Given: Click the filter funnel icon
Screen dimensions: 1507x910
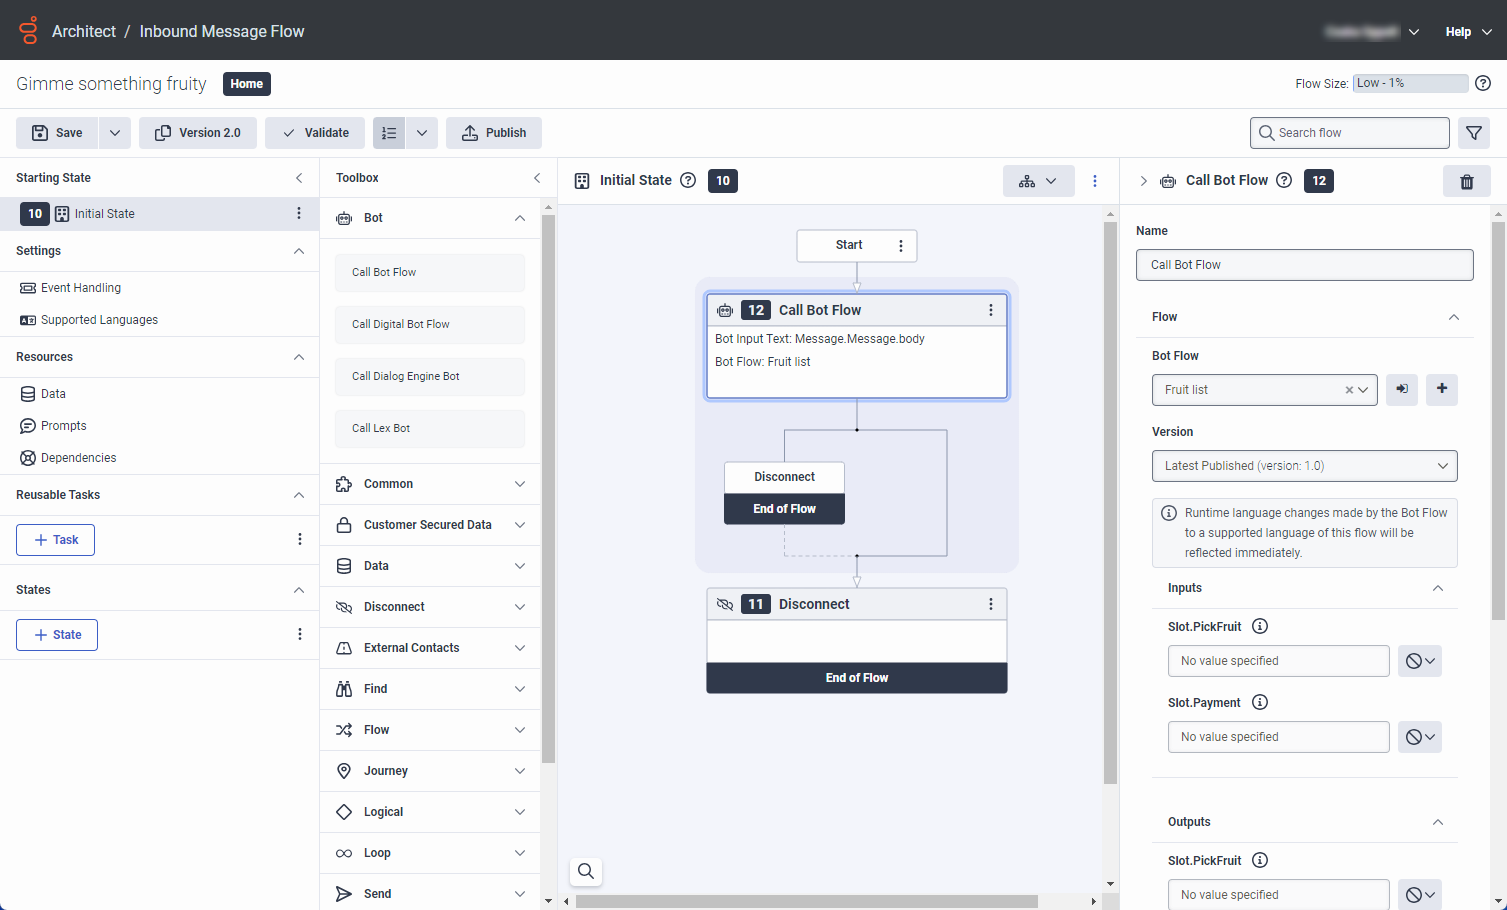Looking at the screenshot, I should (x=1473, y=133).
